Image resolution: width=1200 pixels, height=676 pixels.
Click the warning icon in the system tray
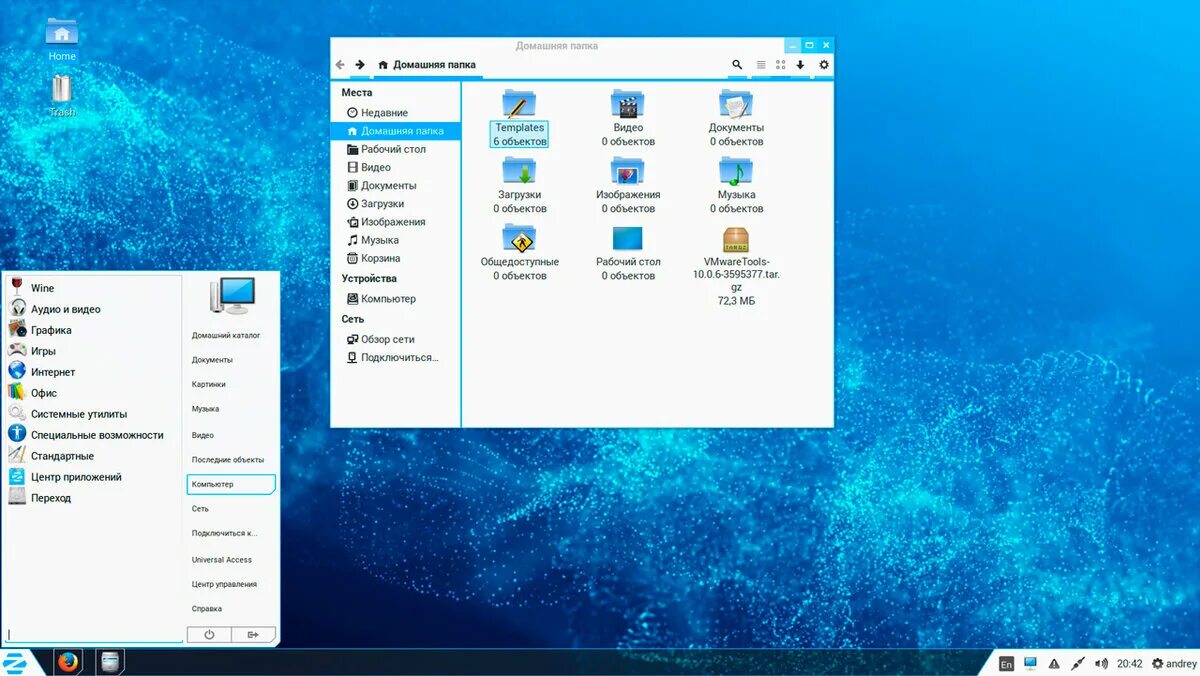pos(1053,662)
